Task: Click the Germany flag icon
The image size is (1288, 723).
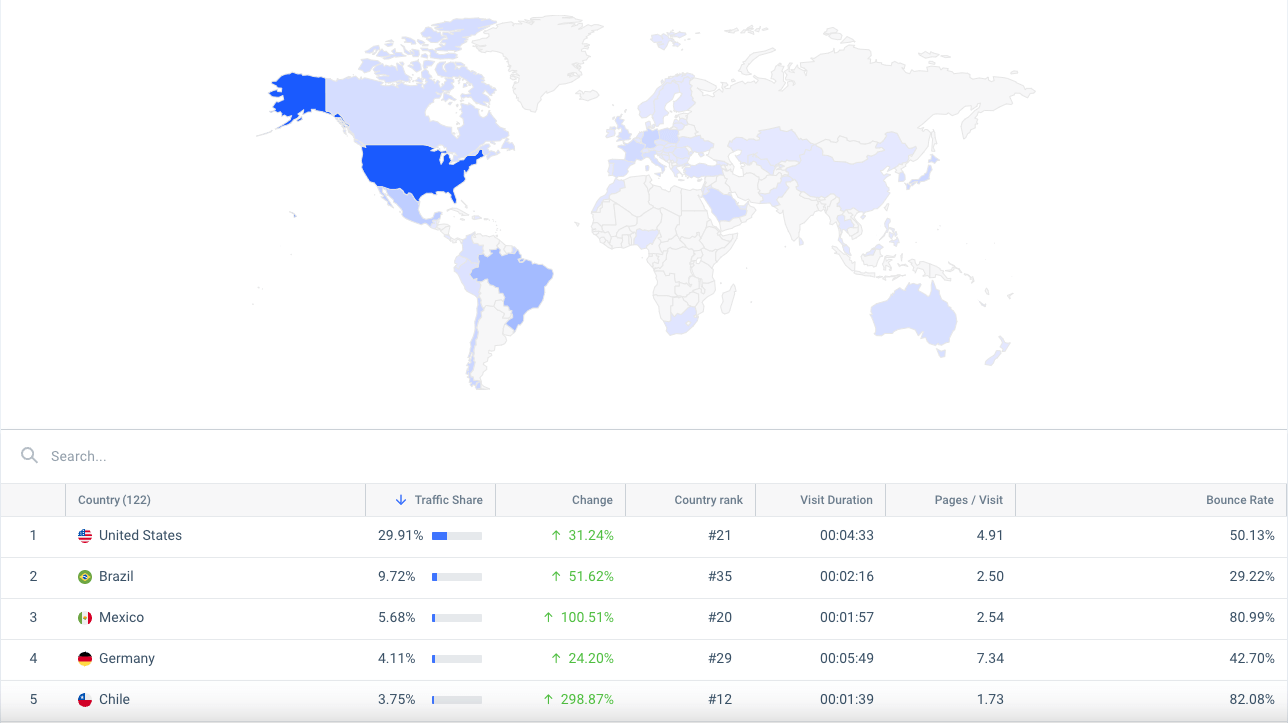Action: (85, 659)
